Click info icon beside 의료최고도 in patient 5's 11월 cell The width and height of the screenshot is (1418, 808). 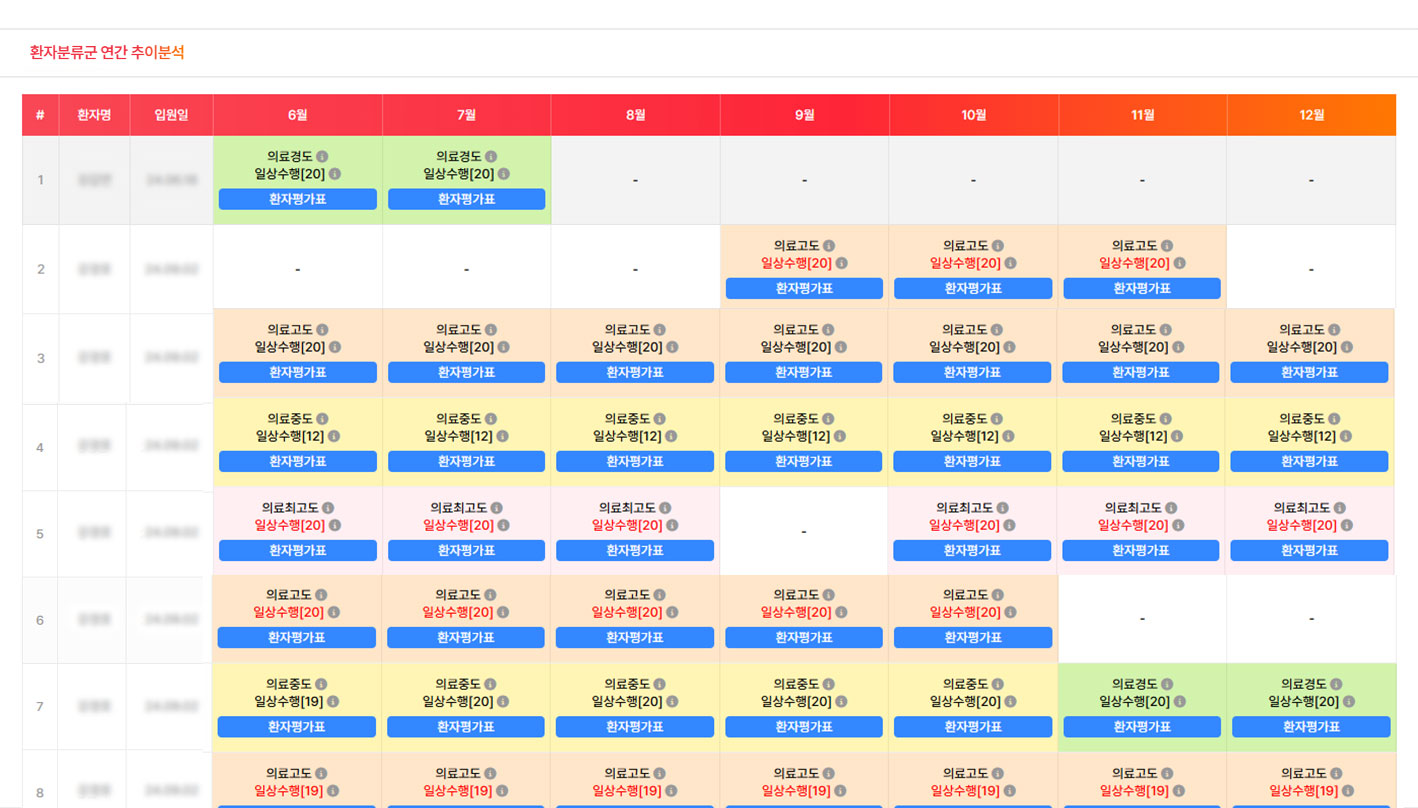coord(1171,508)
